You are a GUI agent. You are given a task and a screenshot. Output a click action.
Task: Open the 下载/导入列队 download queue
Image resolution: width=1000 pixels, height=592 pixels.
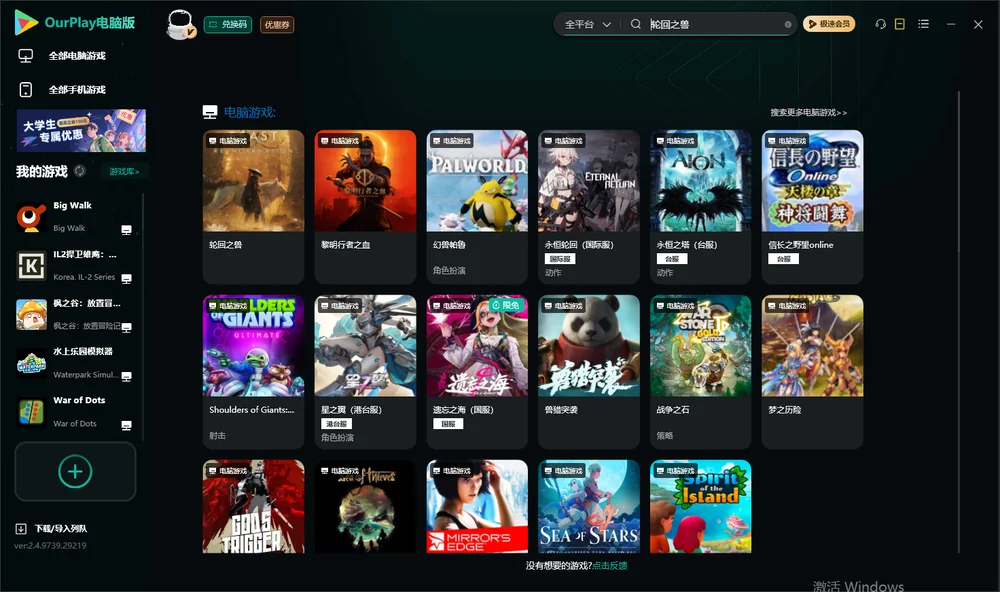coord(52,529)
